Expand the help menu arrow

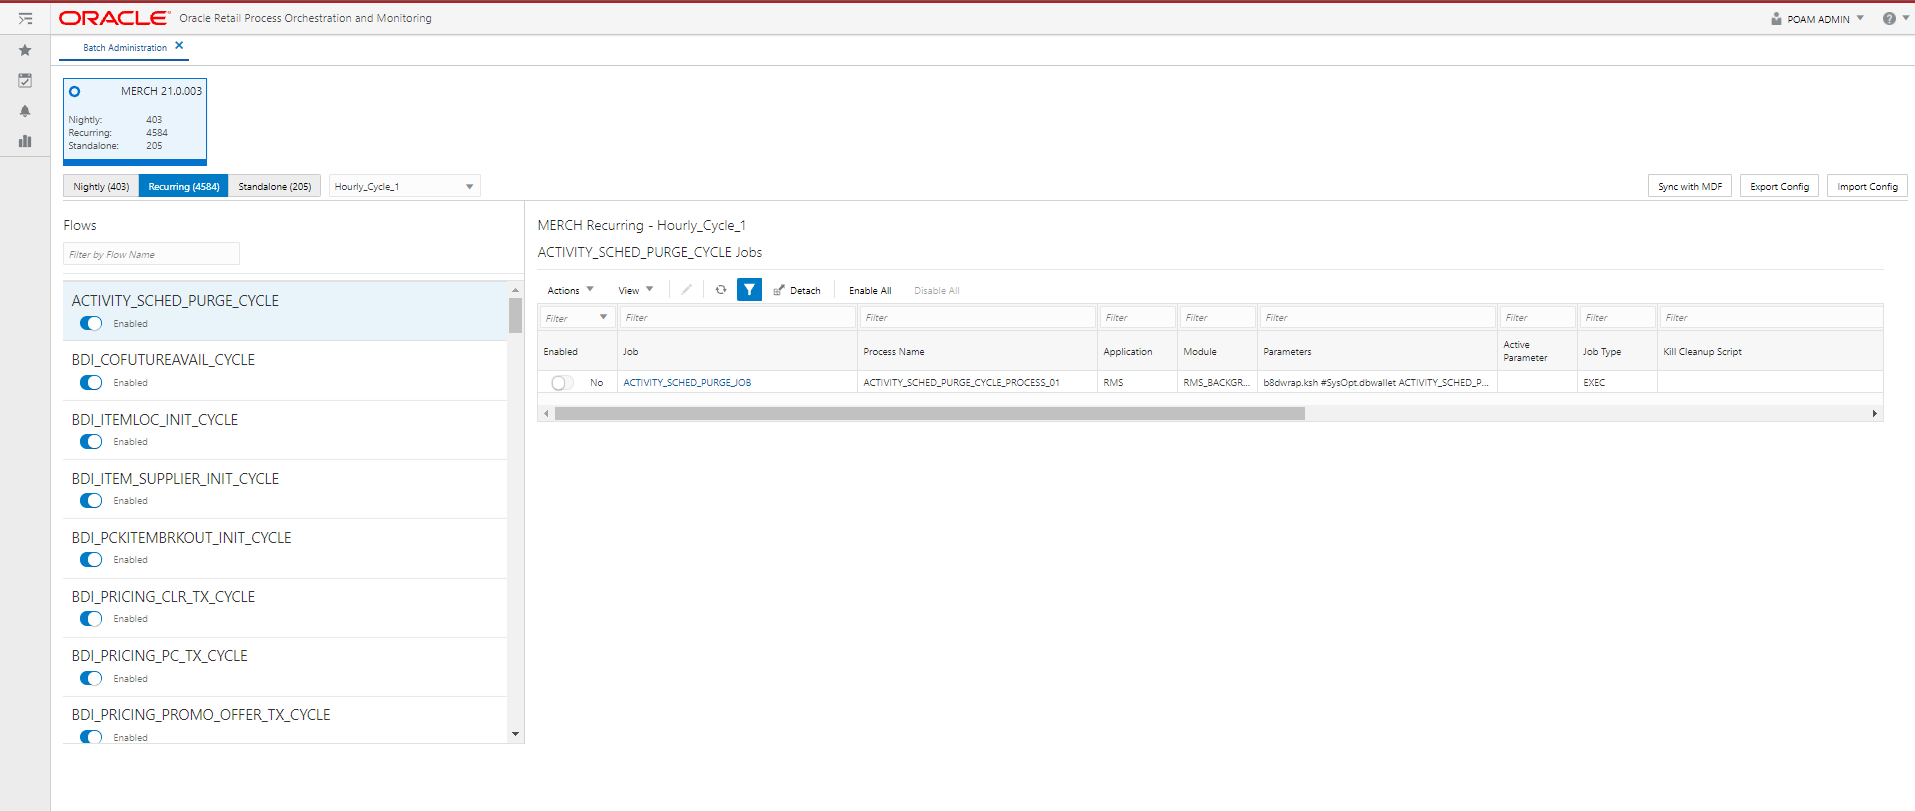pyautogui.click(x=1906, y=18)
